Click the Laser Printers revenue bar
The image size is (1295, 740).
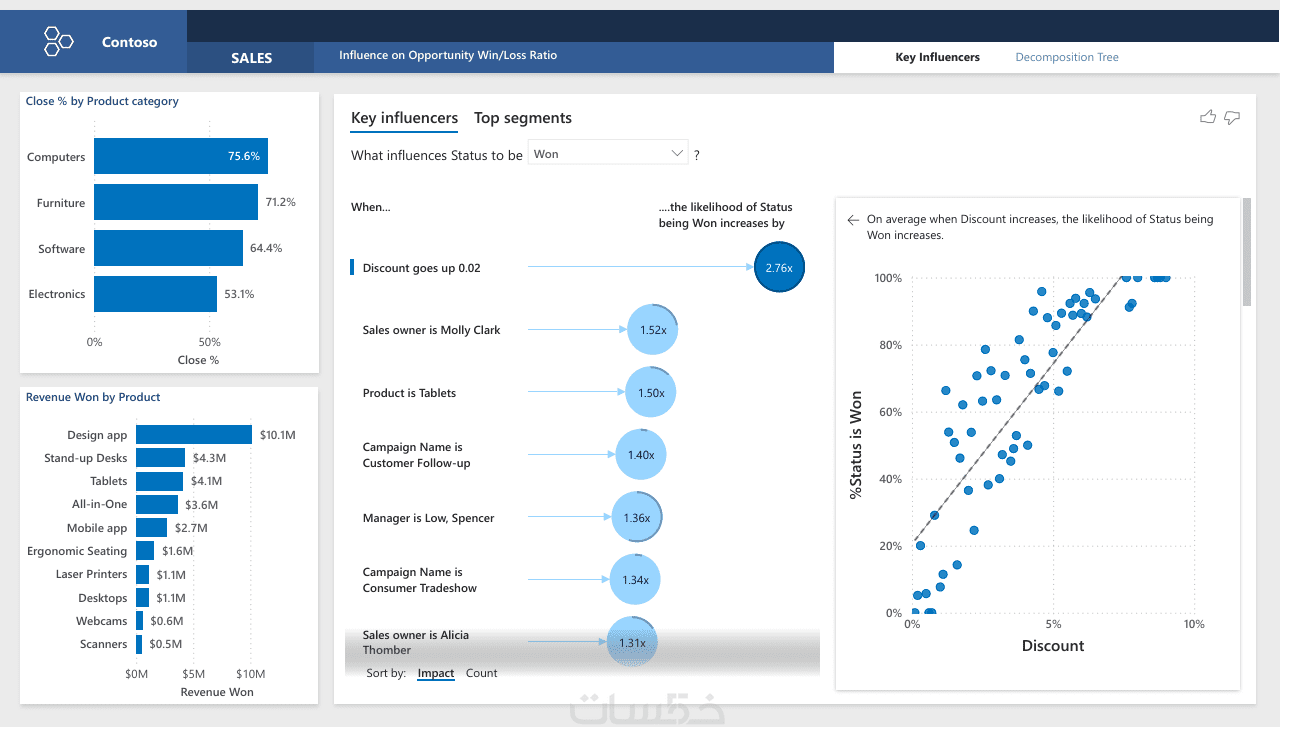tap(142, 574)
